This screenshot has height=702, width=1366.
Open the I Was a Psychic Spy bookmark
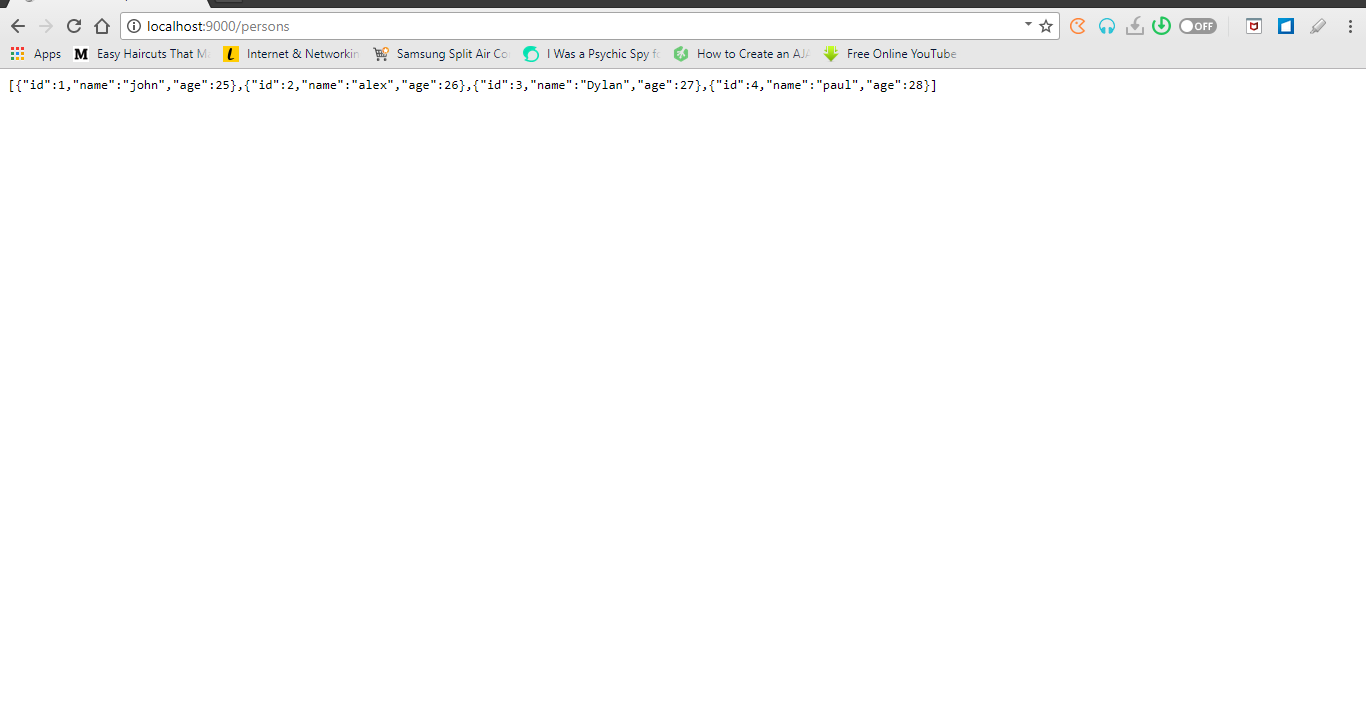591,54
